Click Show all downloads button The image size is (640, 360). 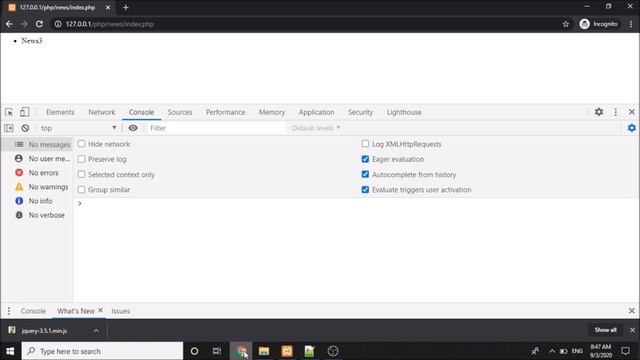pyautogui.click(x=605, y=330)
